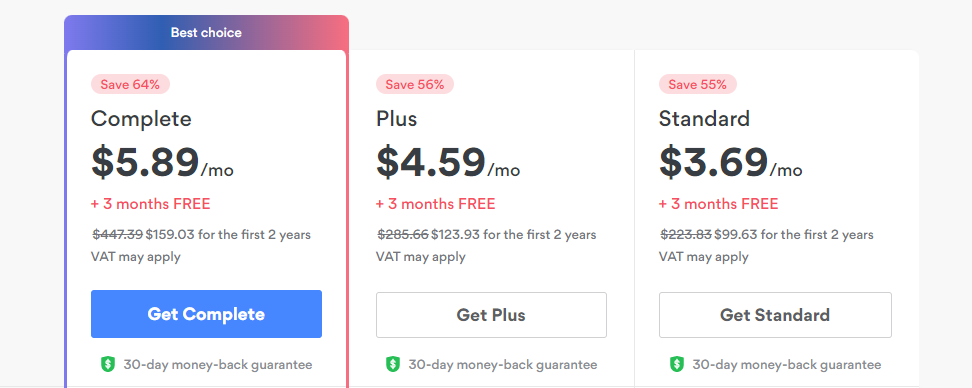
Task: Click the $5.89/mo price
Action: pyautogui.click(x=162, y=162)
